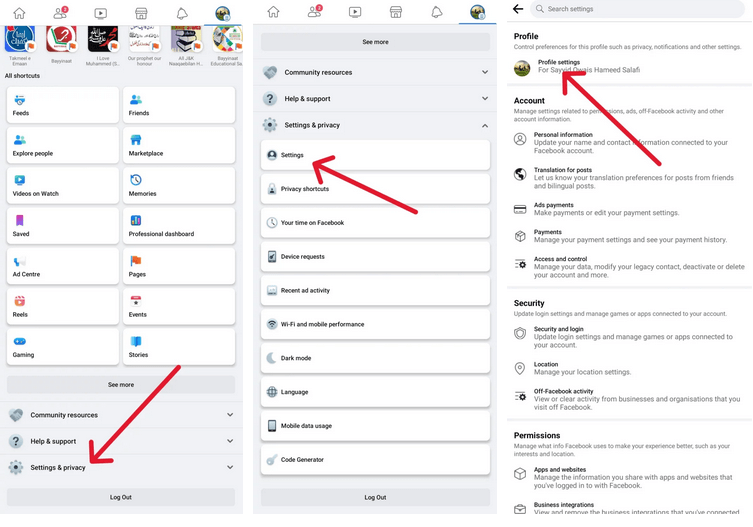This screenshot has width=753, height=527.
Task: Open Settings menu item
Action: [x=376, y=155]
